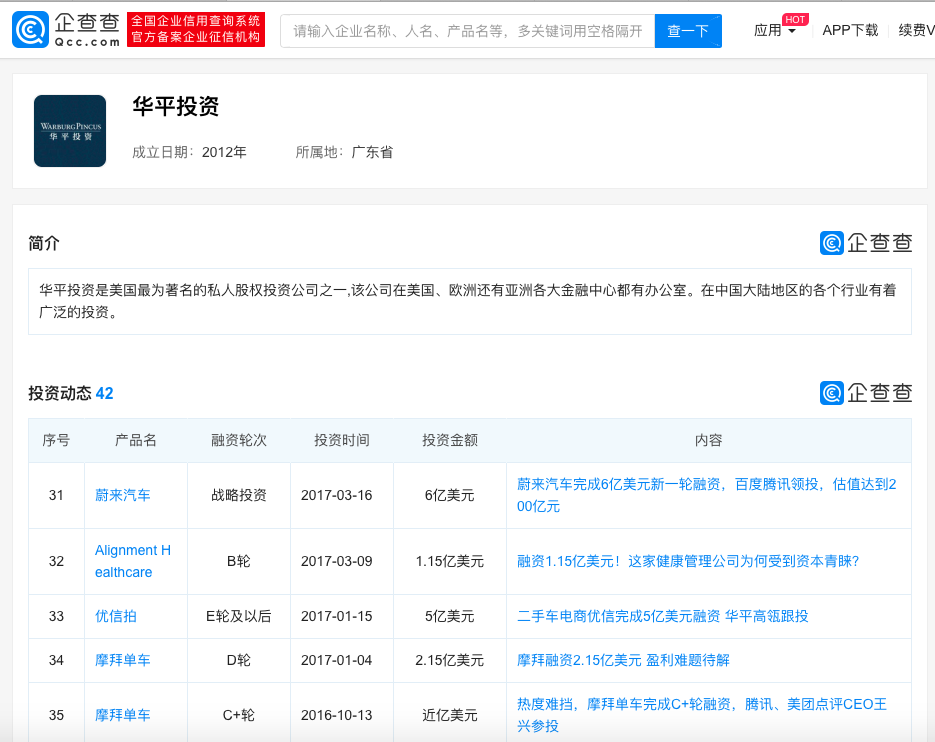935x742 pixels.
Task: Click the row number 33 cell
Action: point(56,616)
